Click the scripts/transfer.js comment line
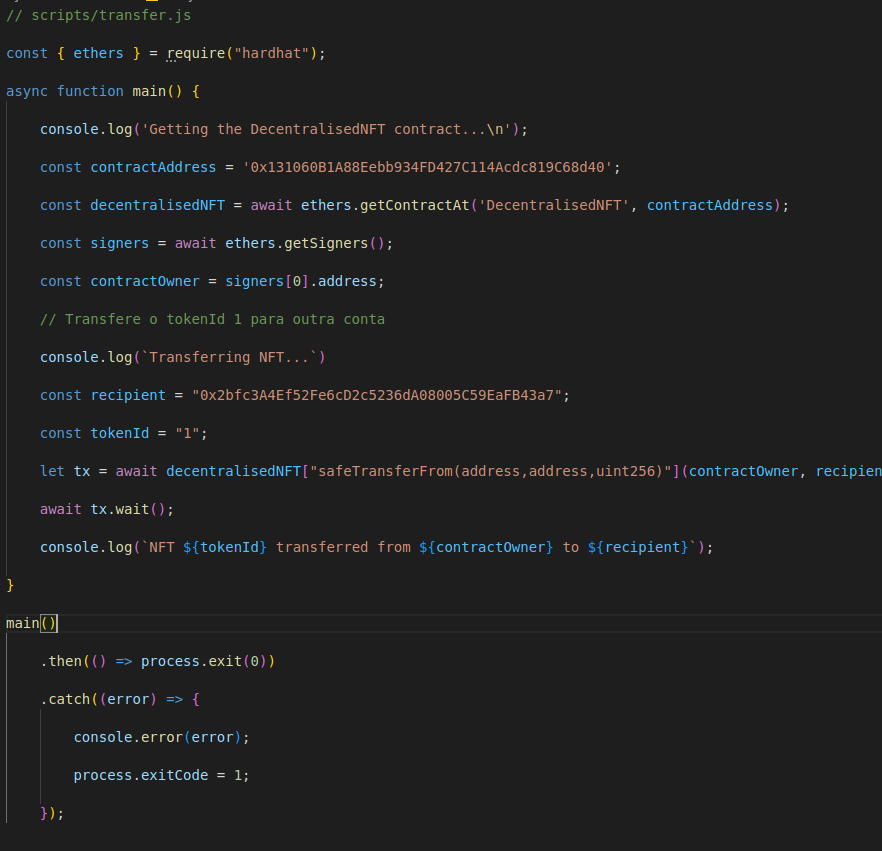The image size is (882, 851). point(98,15)
